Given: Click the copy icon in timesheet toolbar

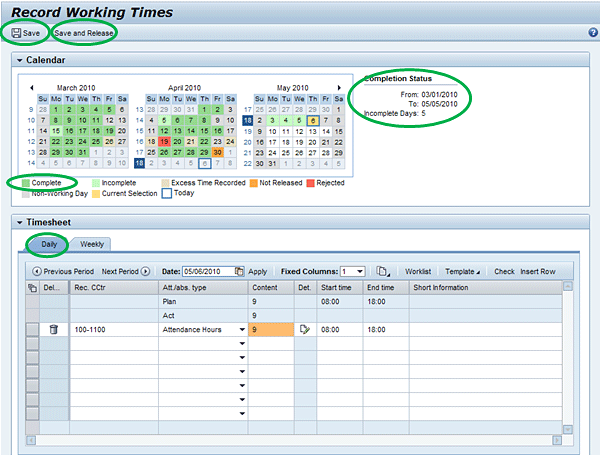Looking at the screenshot, I should click(x=382, y=271).
